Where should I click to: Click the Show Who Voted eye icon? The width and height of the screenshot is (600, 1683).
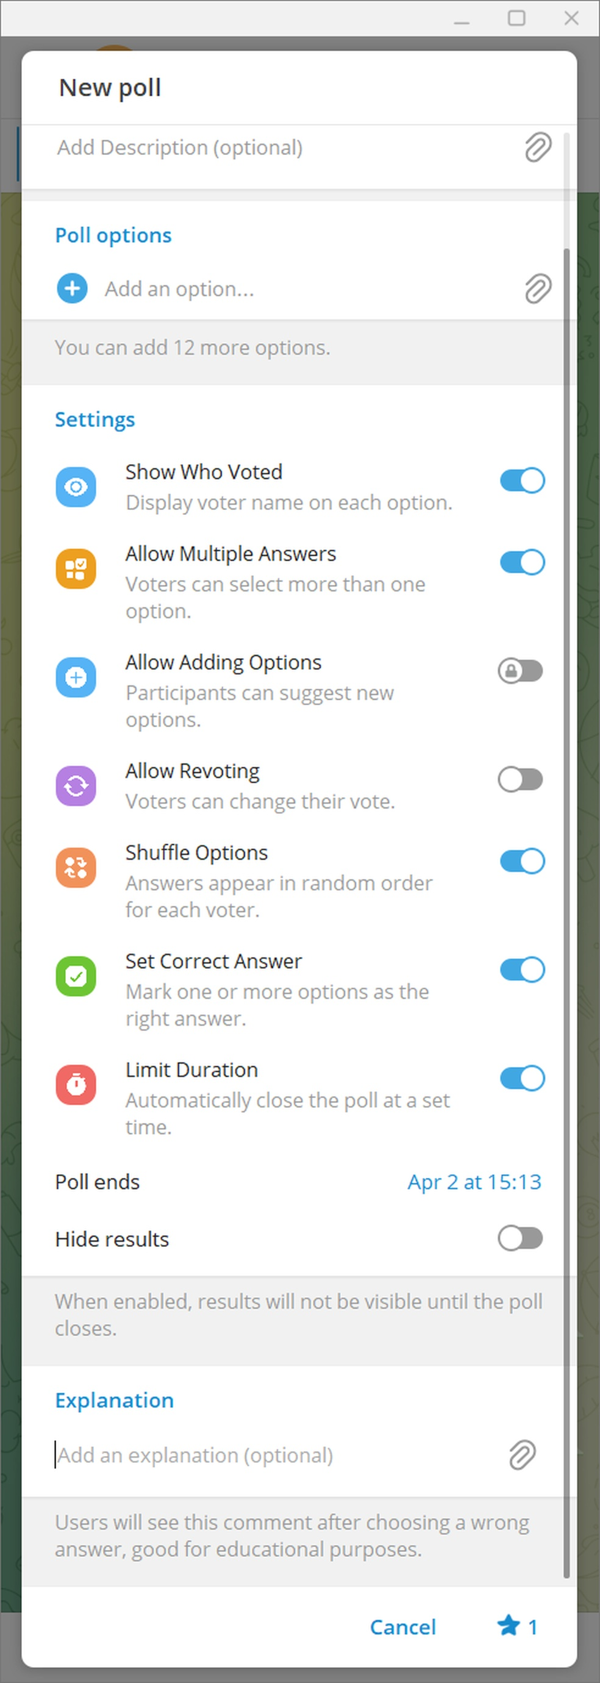pos(76,487)
